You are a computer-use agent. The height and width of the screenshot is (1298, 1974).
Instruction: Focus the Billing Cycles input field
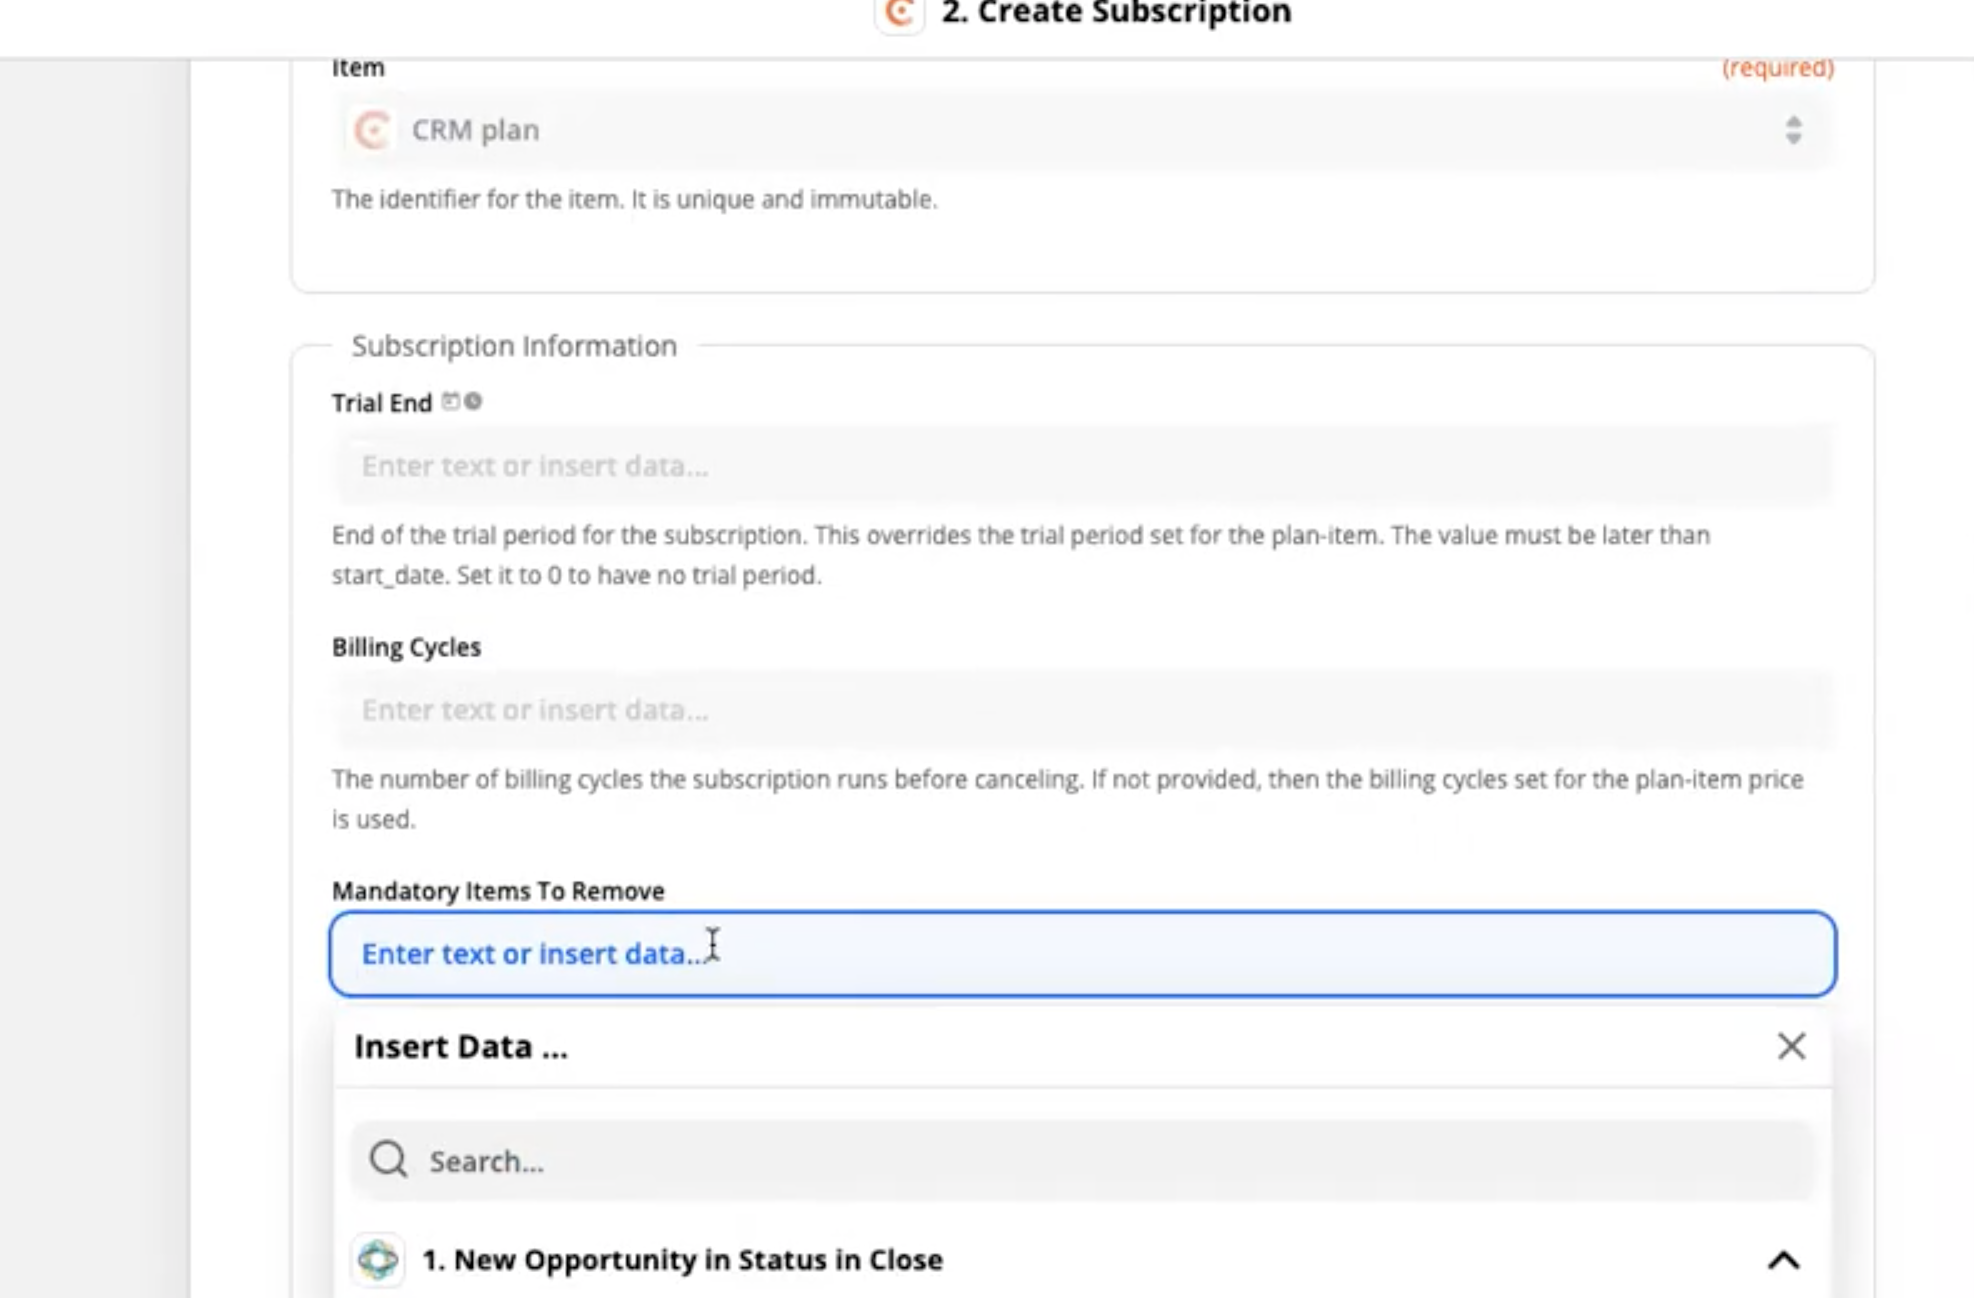pyautogui.click(x=1082, y=710)
